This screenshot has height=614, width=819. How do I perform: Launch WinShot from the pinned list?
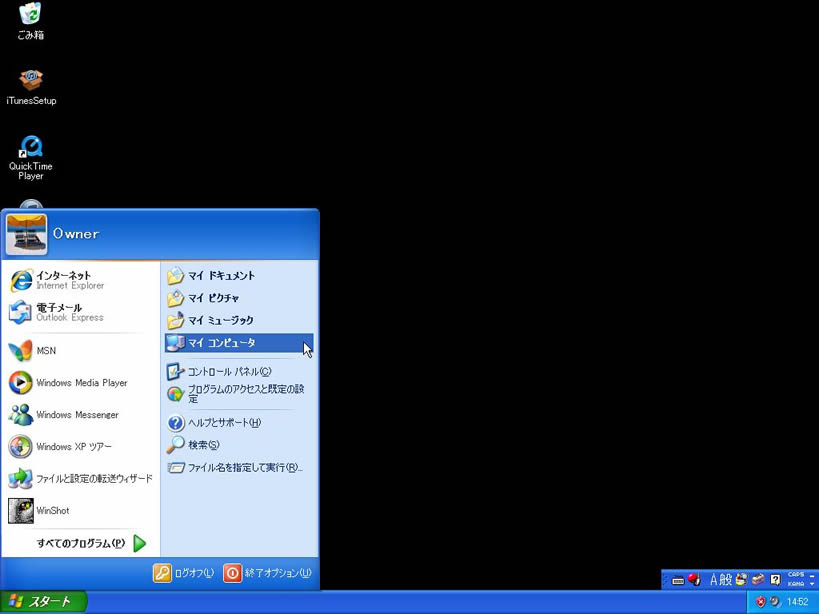(x=81, y=511)
